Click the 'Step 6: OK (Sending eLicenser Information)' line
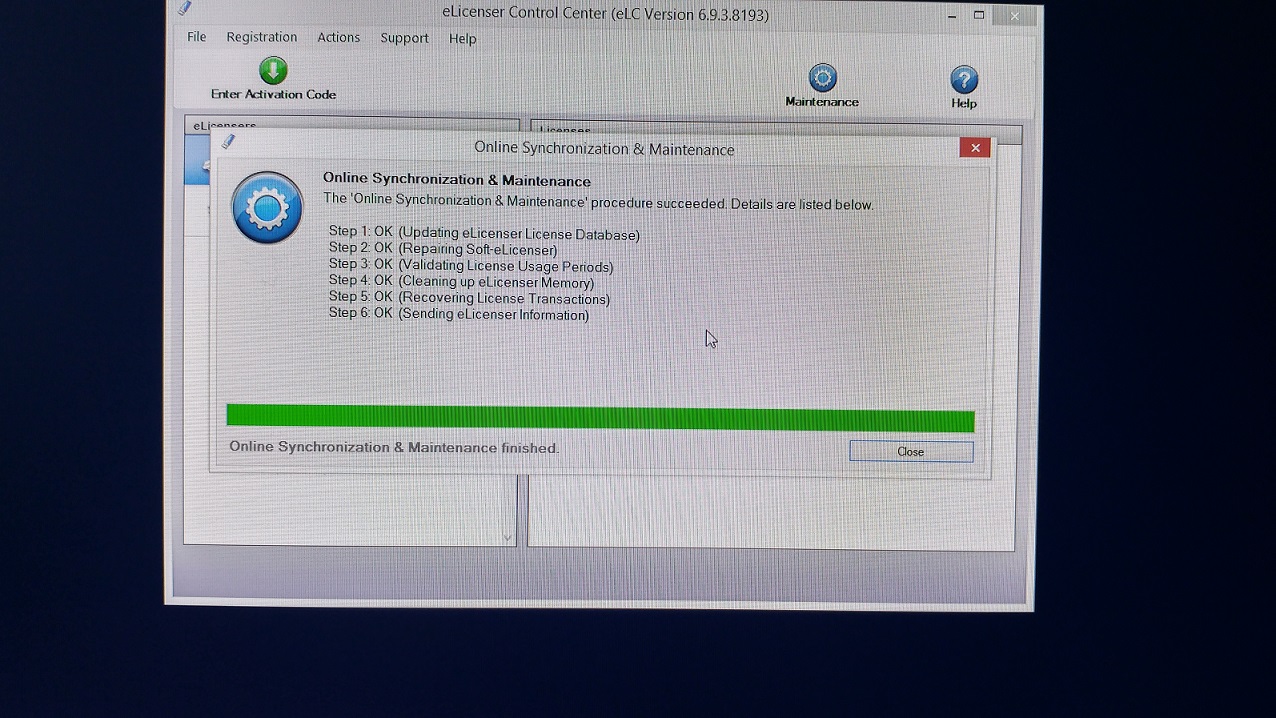 pyautogui.click(x=459, y=314)
